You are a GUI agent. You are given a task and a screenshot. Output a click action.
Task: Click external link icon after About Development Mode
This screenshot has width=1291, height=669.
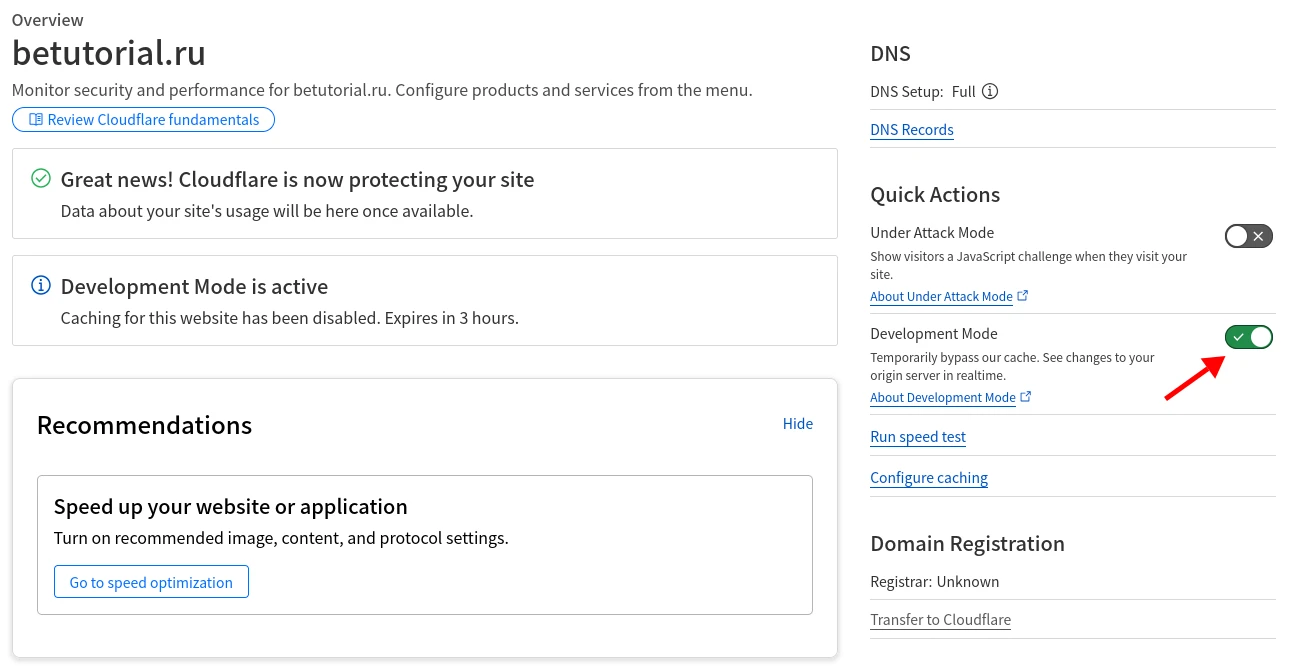[x=1026, y=397]
